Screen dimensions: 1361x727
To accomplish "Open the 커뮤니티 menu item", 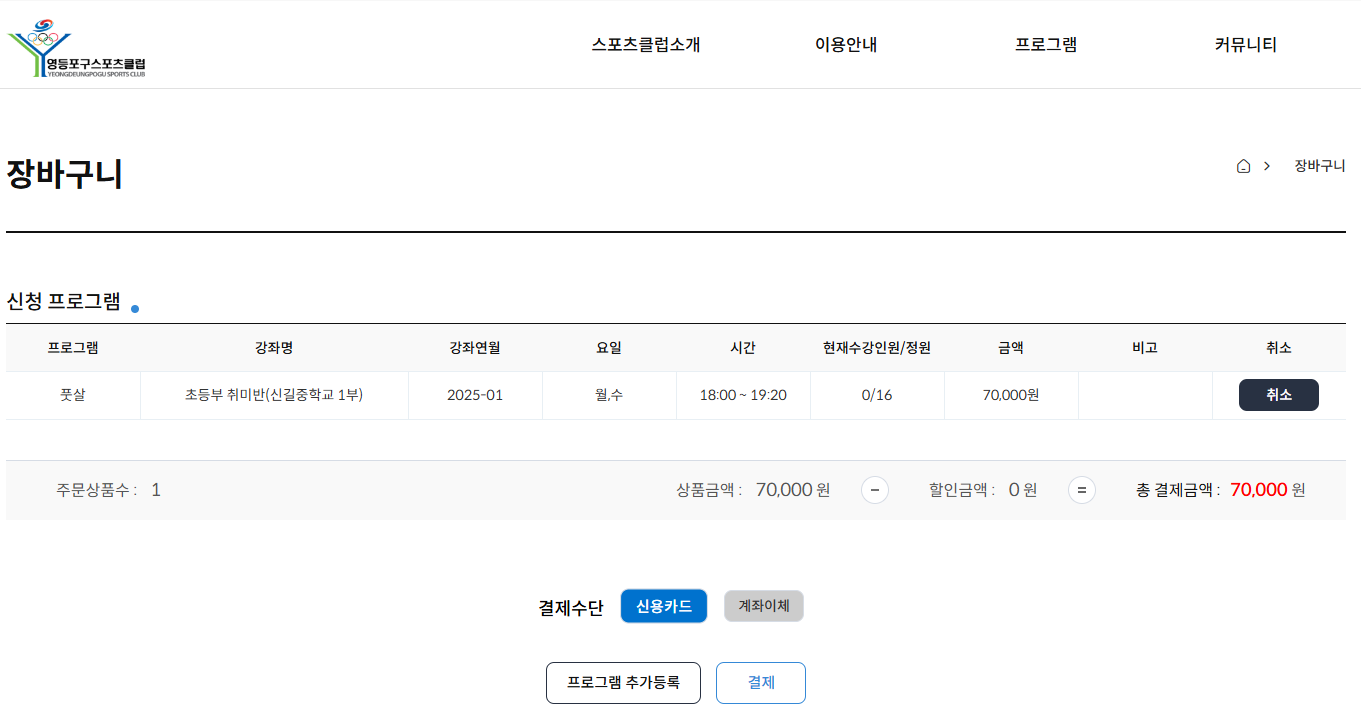I will pos(1245,45).
